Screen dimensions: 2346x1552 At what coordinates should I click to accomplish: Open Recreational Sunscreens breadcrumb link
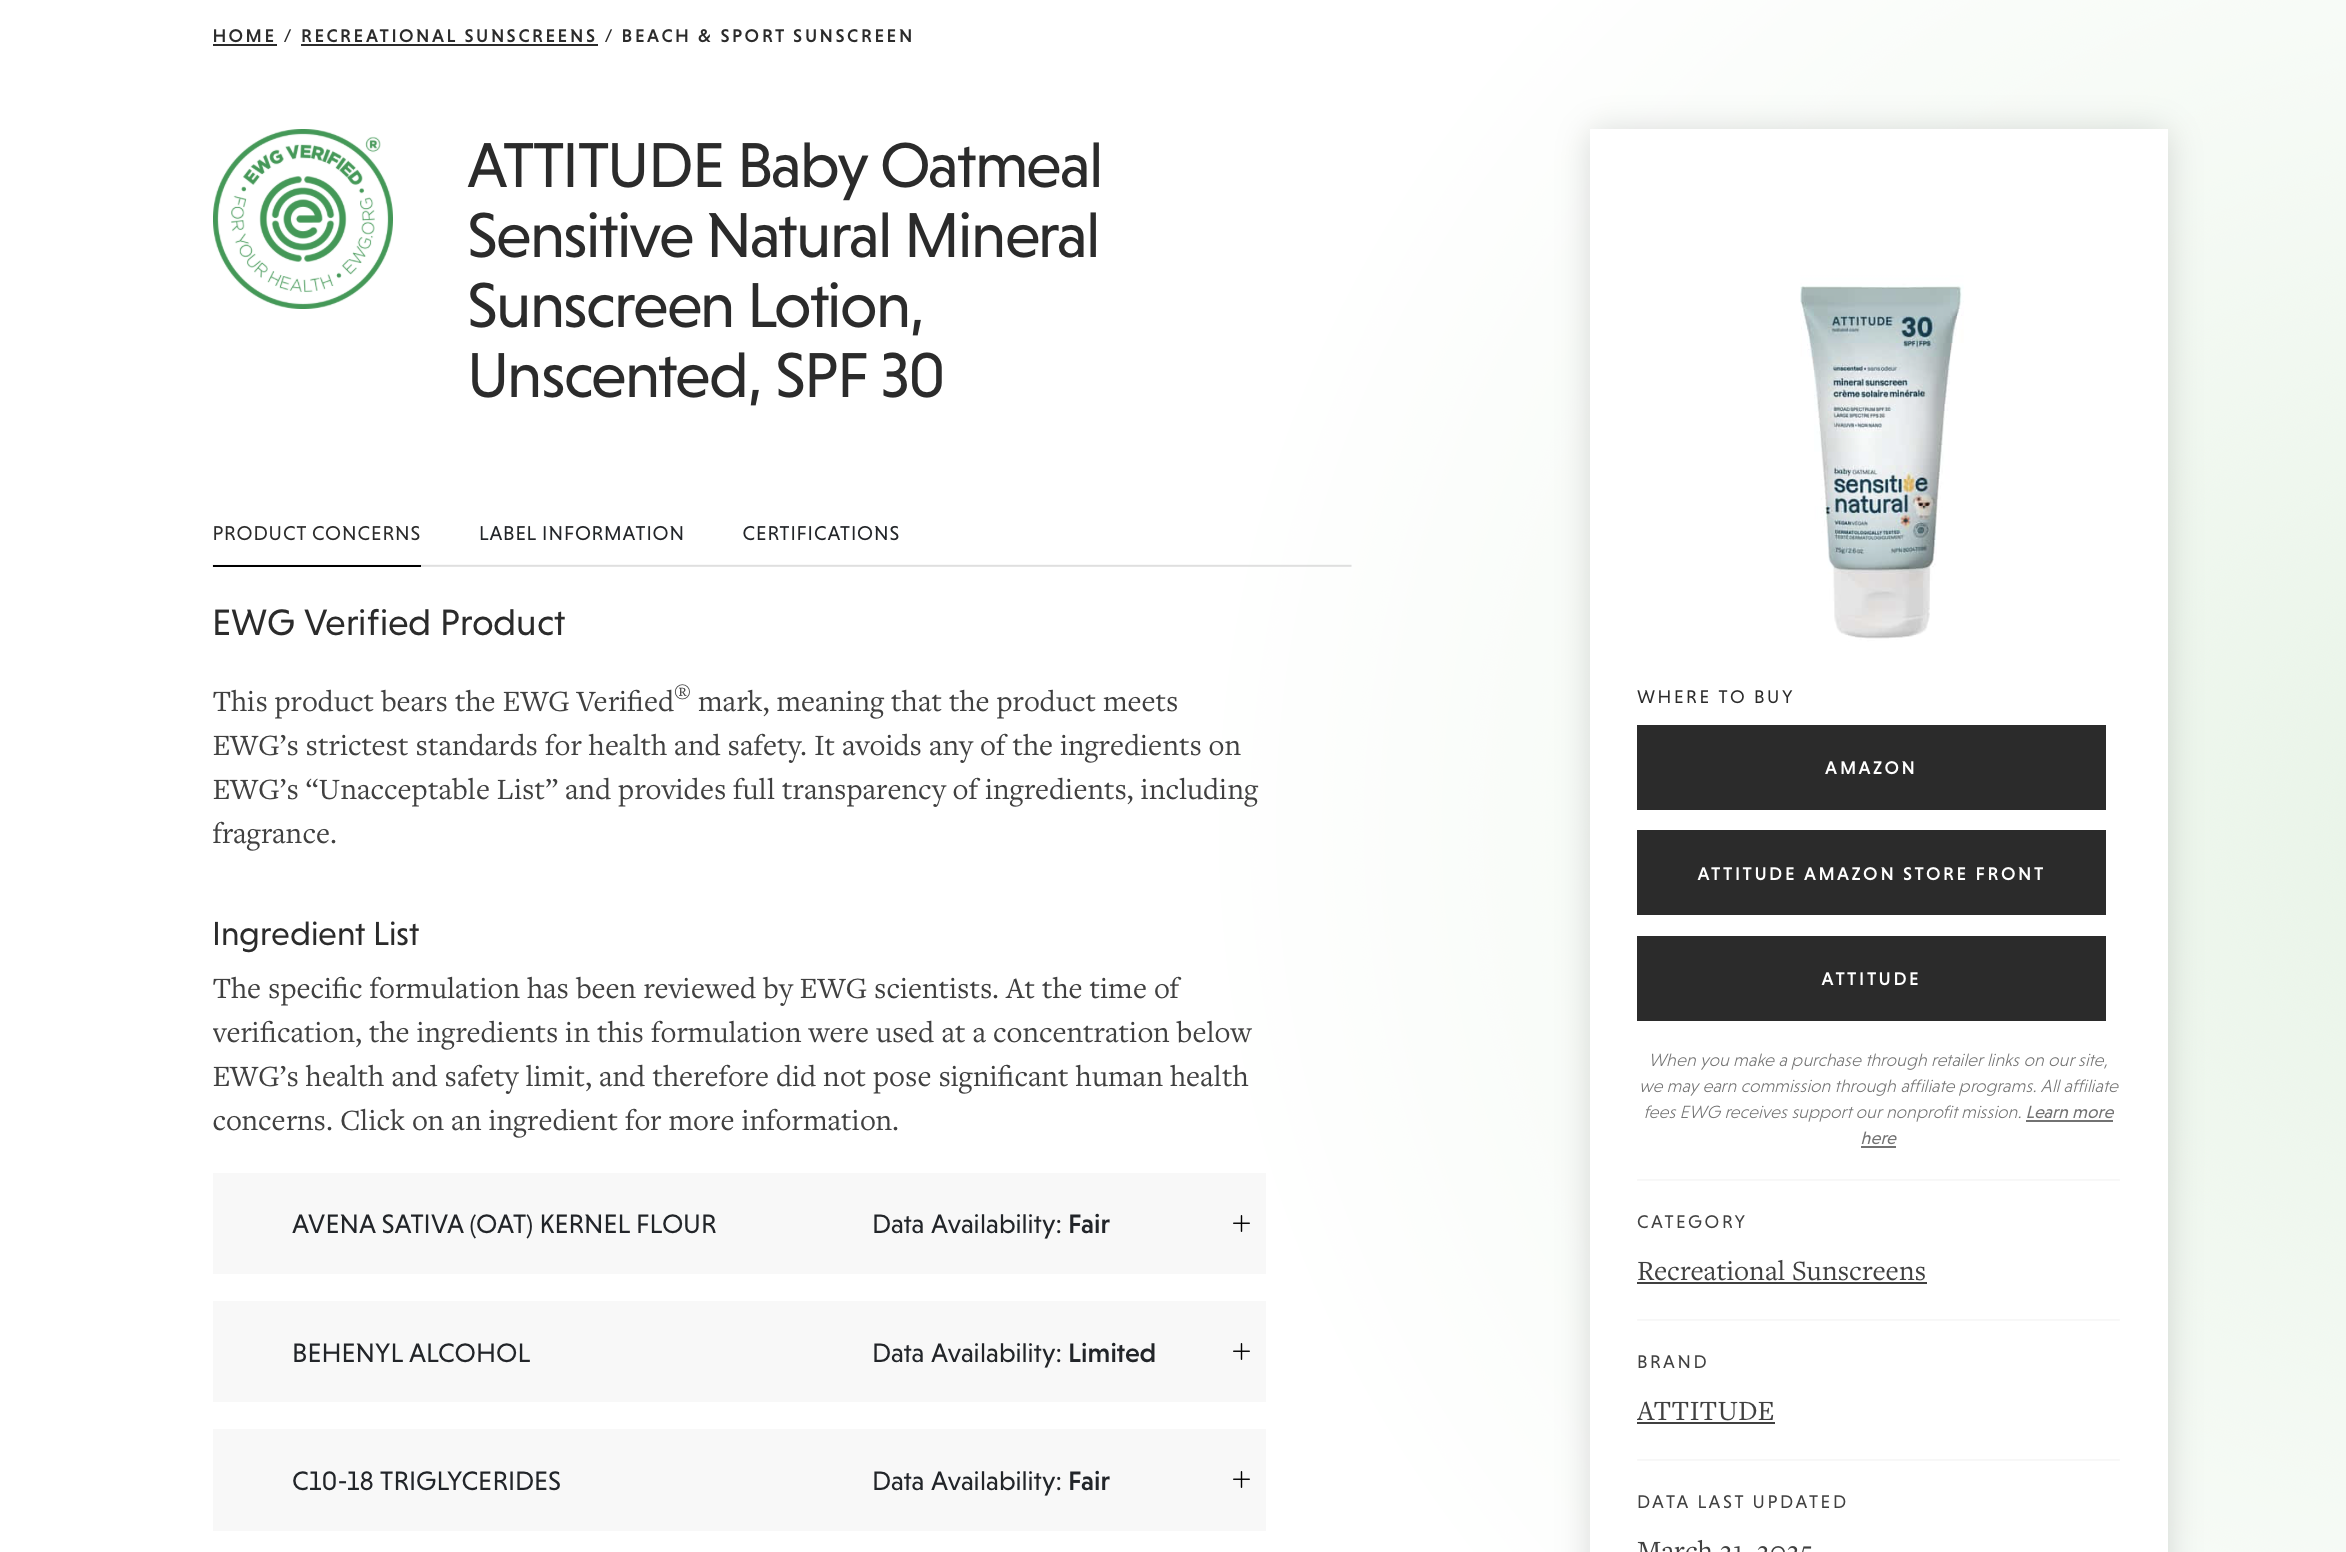pyautogui.click(x=449, y=36)
